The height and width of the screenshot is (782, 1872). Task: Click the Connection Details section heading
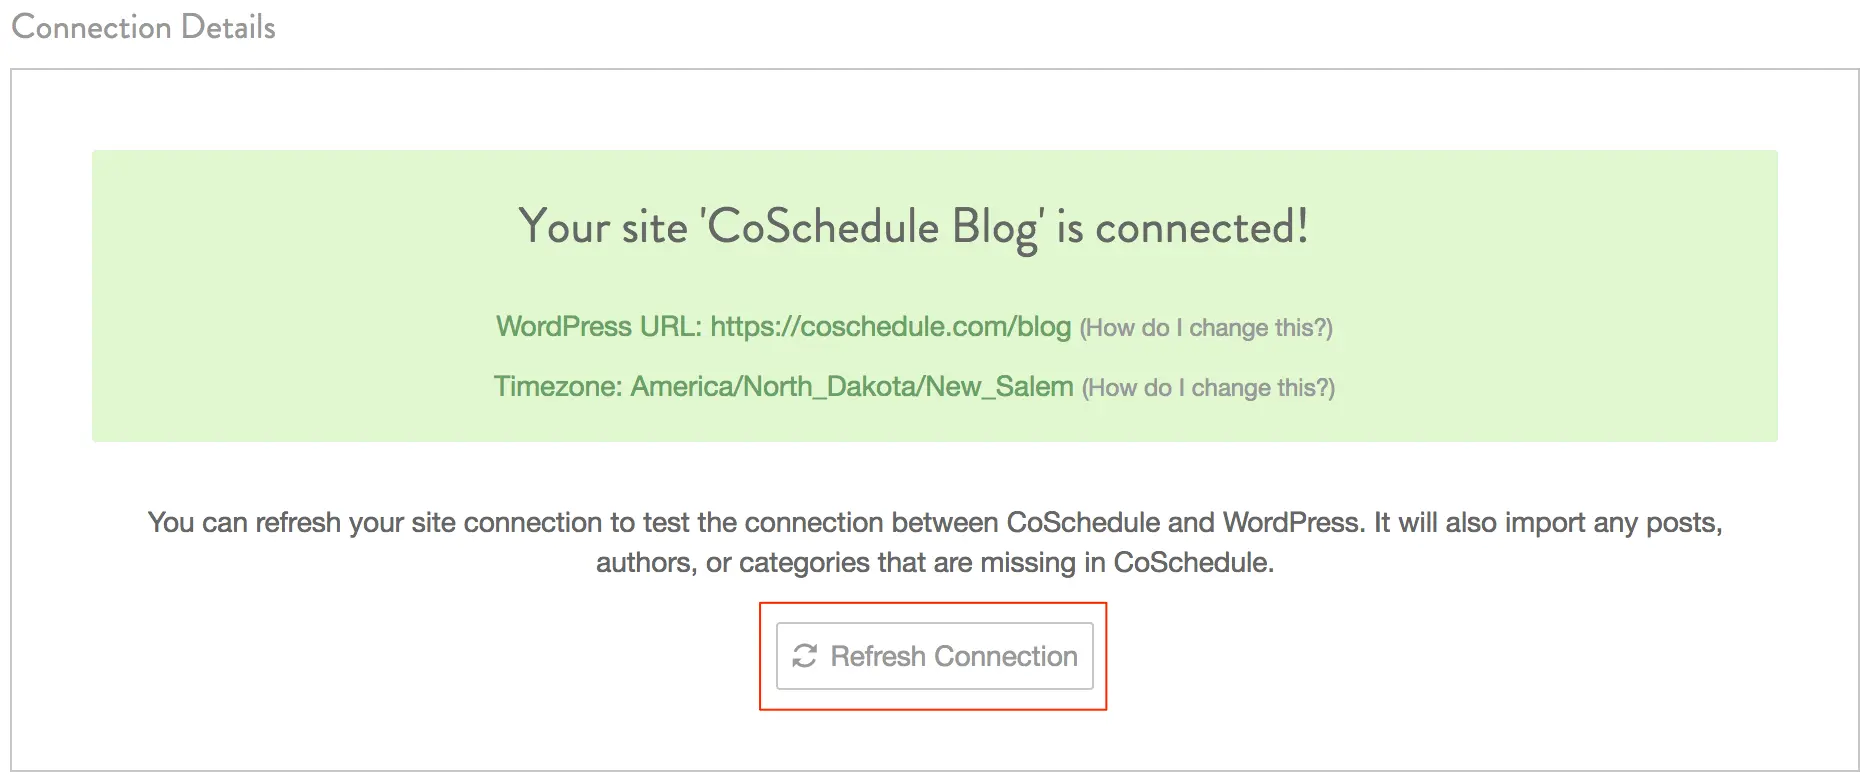[143, 27]
